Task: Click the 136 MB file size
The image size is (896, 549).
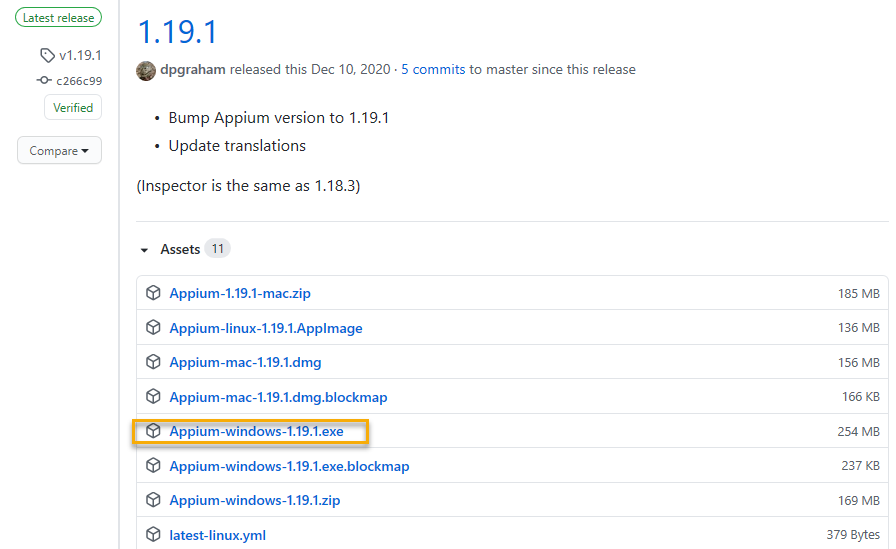Action: click(x=858, y=328)
